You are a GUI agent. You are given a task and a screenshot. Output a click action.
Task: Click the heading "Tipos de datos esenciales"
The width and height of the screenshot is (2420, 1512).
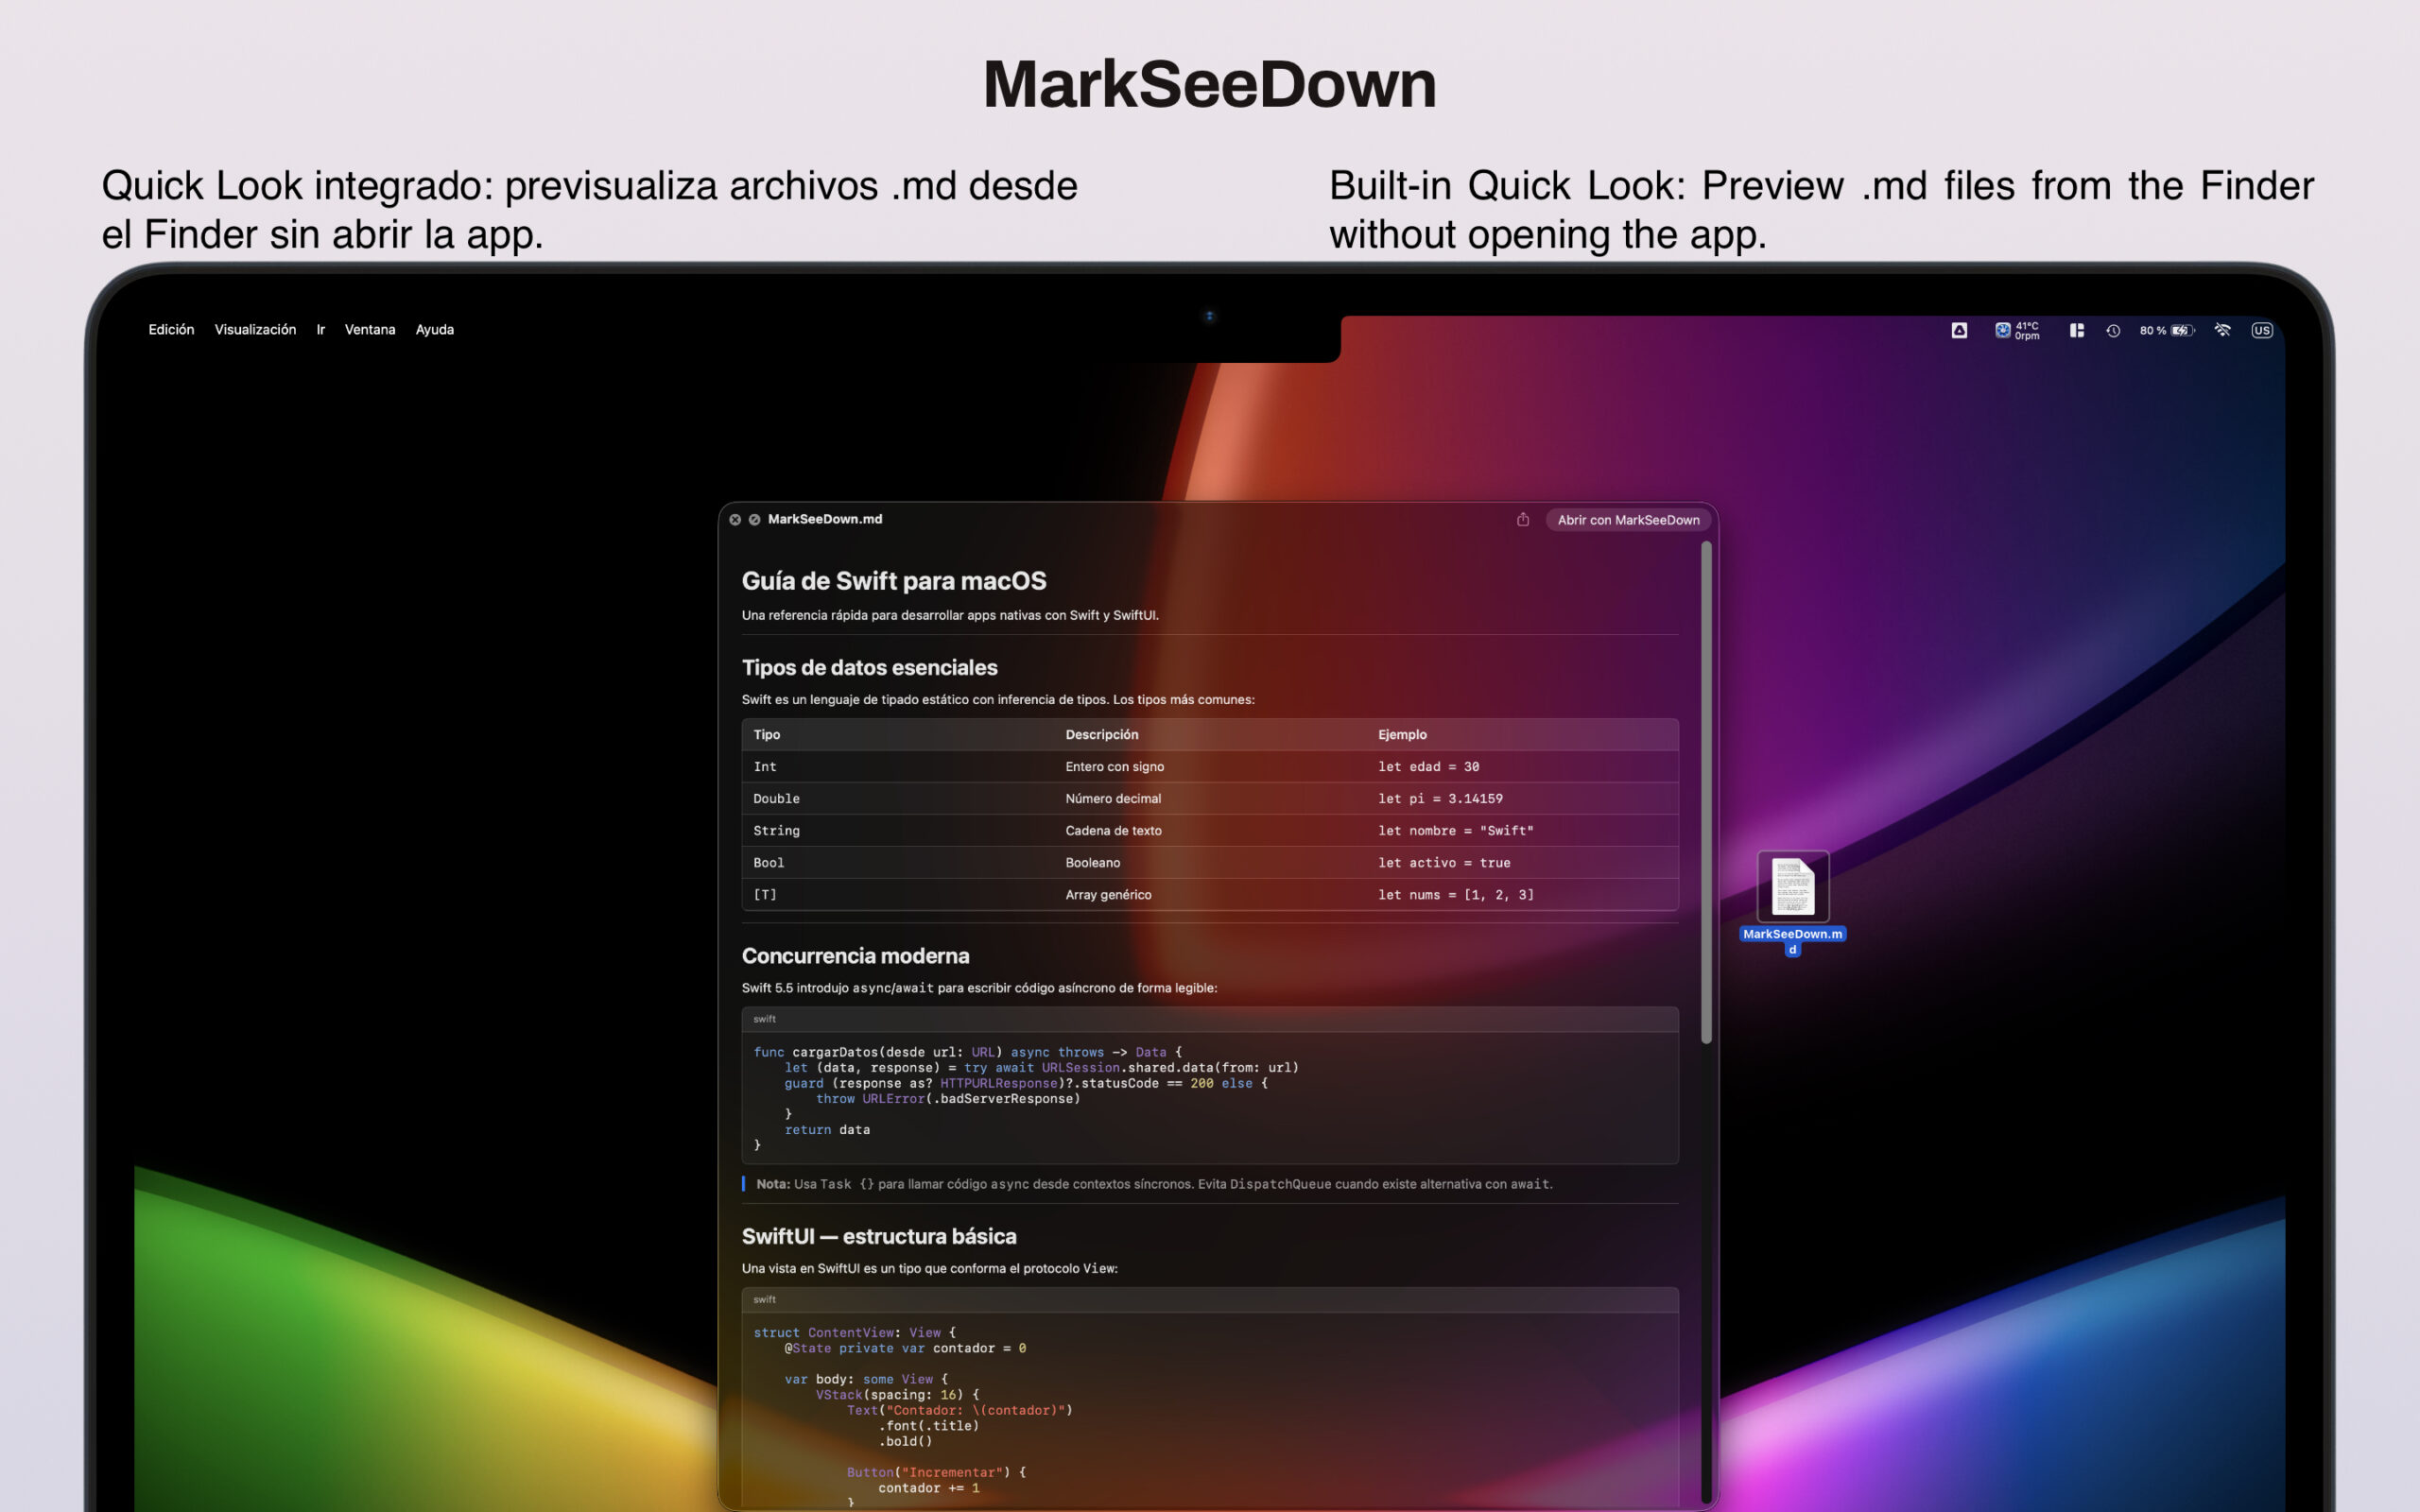coord(870,667)
